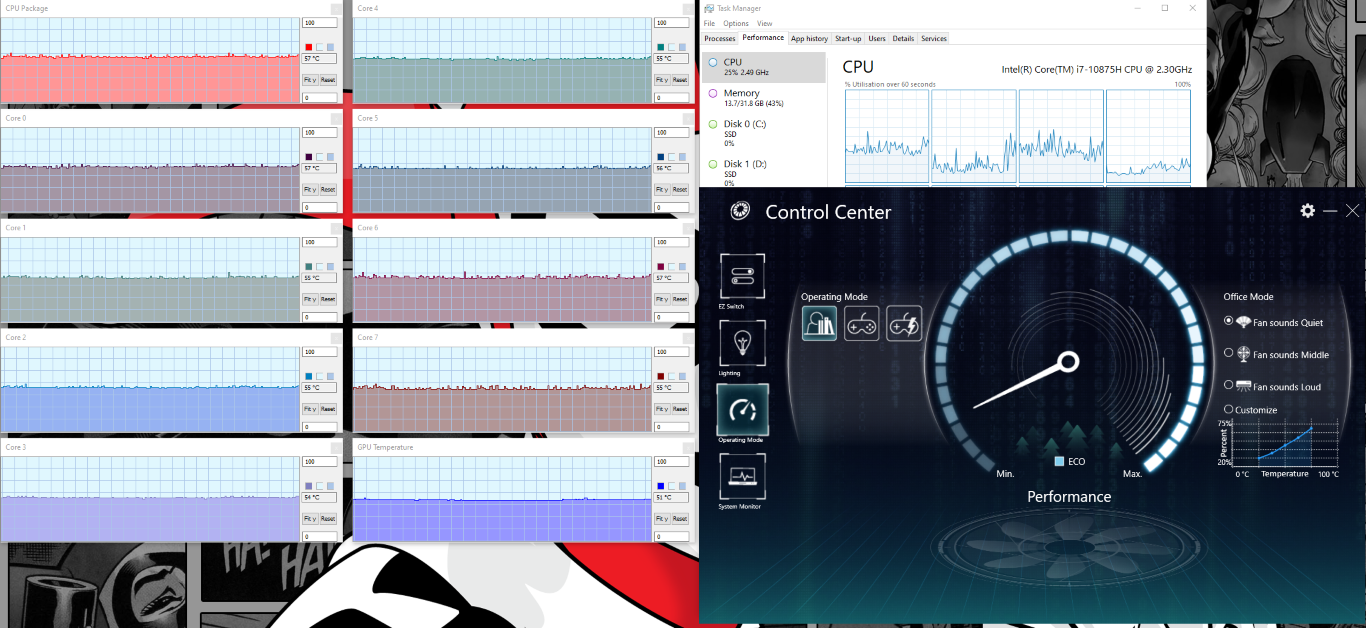1366x628 pixels.
Task: Select Operating Mode gauge icon in sidebar
Action: pyautogui.click(x=742, y=409)
